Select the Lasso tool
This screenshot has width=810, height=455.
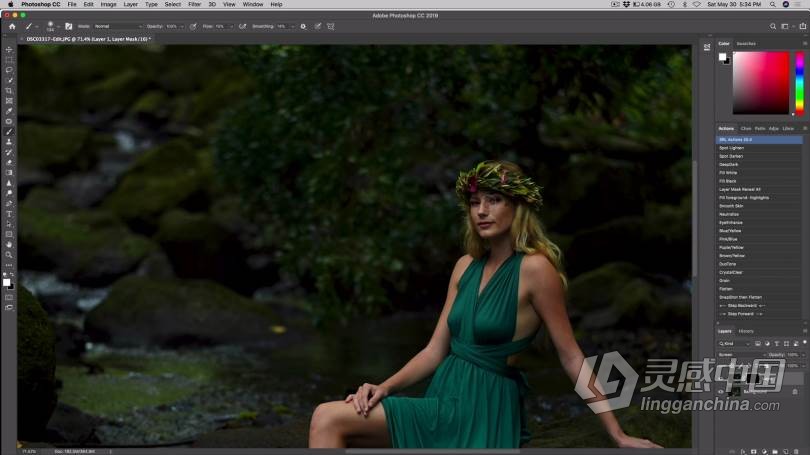9,70
